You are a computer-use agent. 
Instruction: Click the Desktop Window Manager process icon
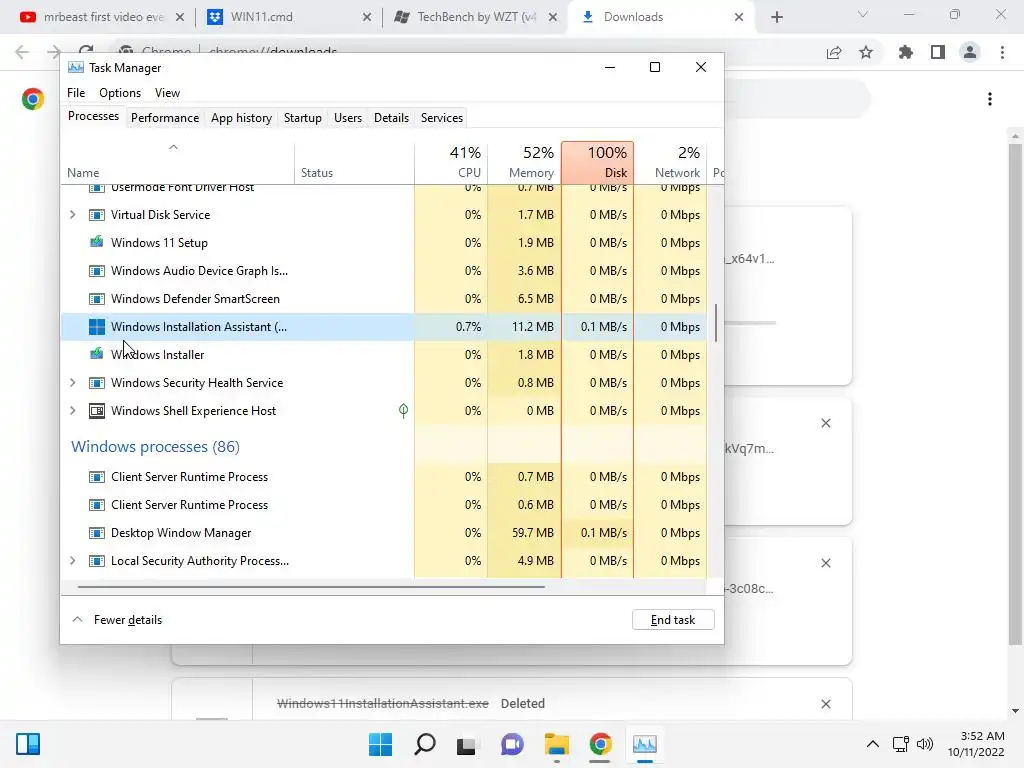coord(97,533)
